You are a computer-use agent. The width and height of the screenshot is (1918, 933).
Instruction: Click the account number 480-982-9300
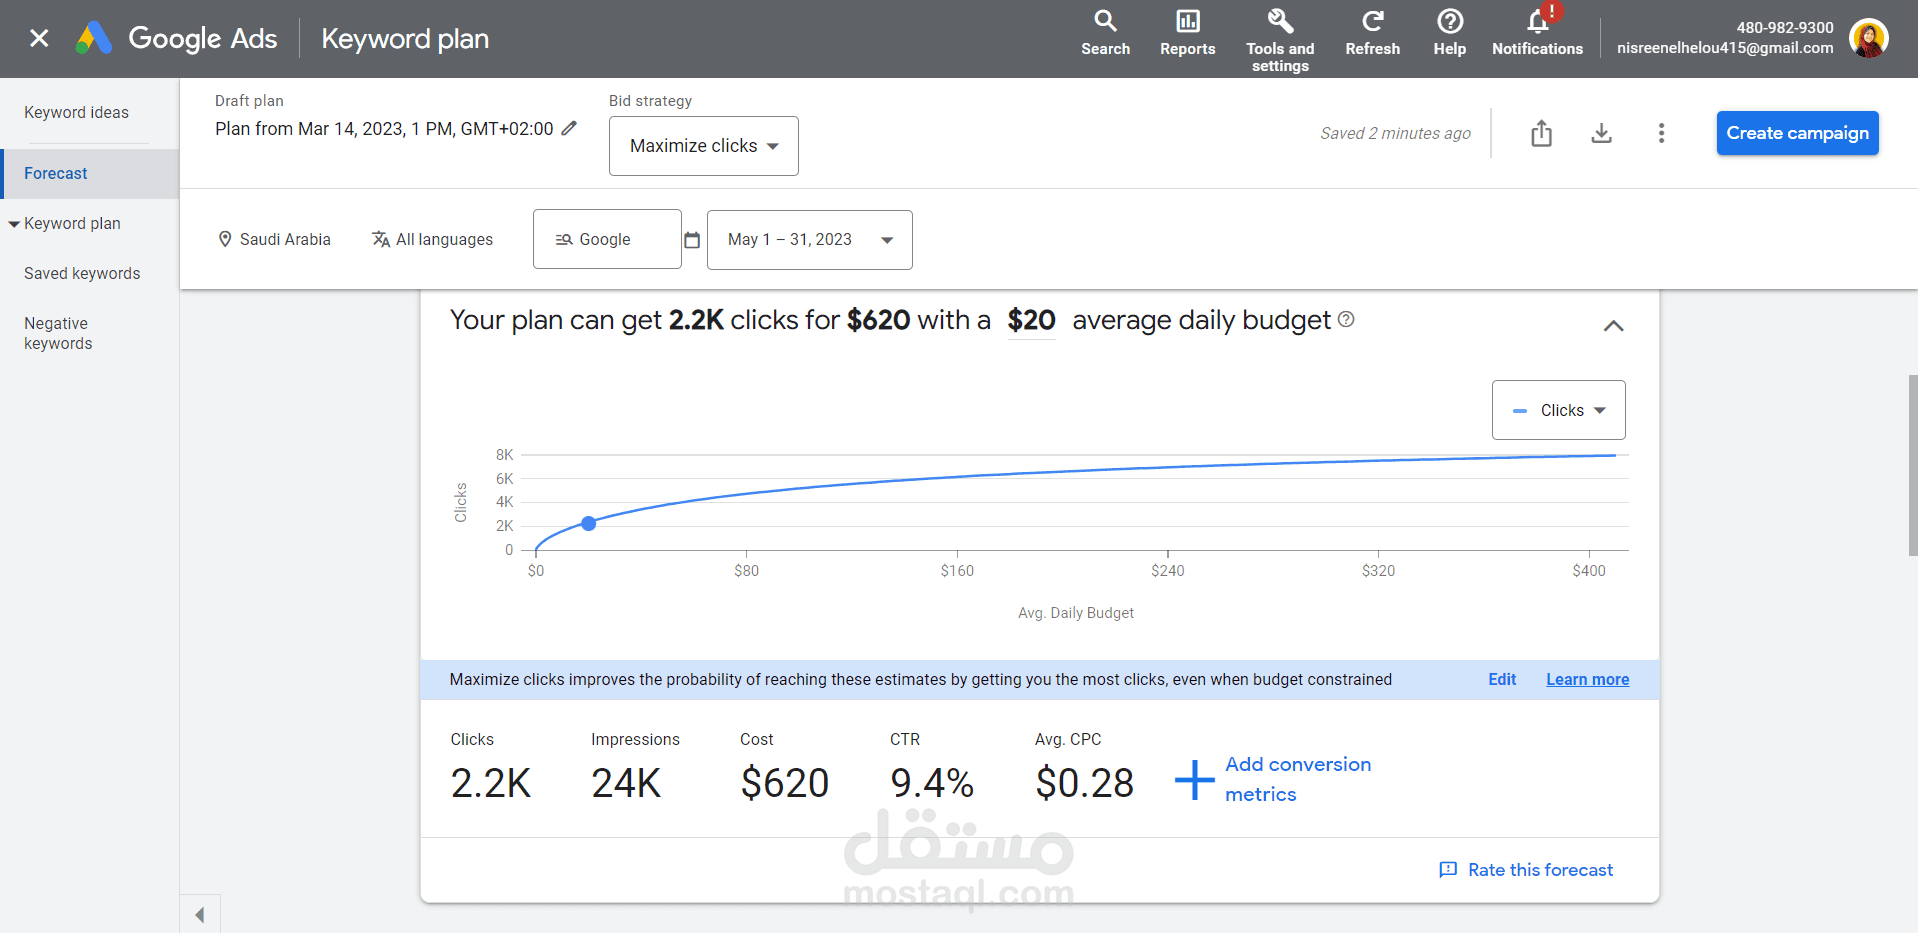click(x=1785, y=28)
